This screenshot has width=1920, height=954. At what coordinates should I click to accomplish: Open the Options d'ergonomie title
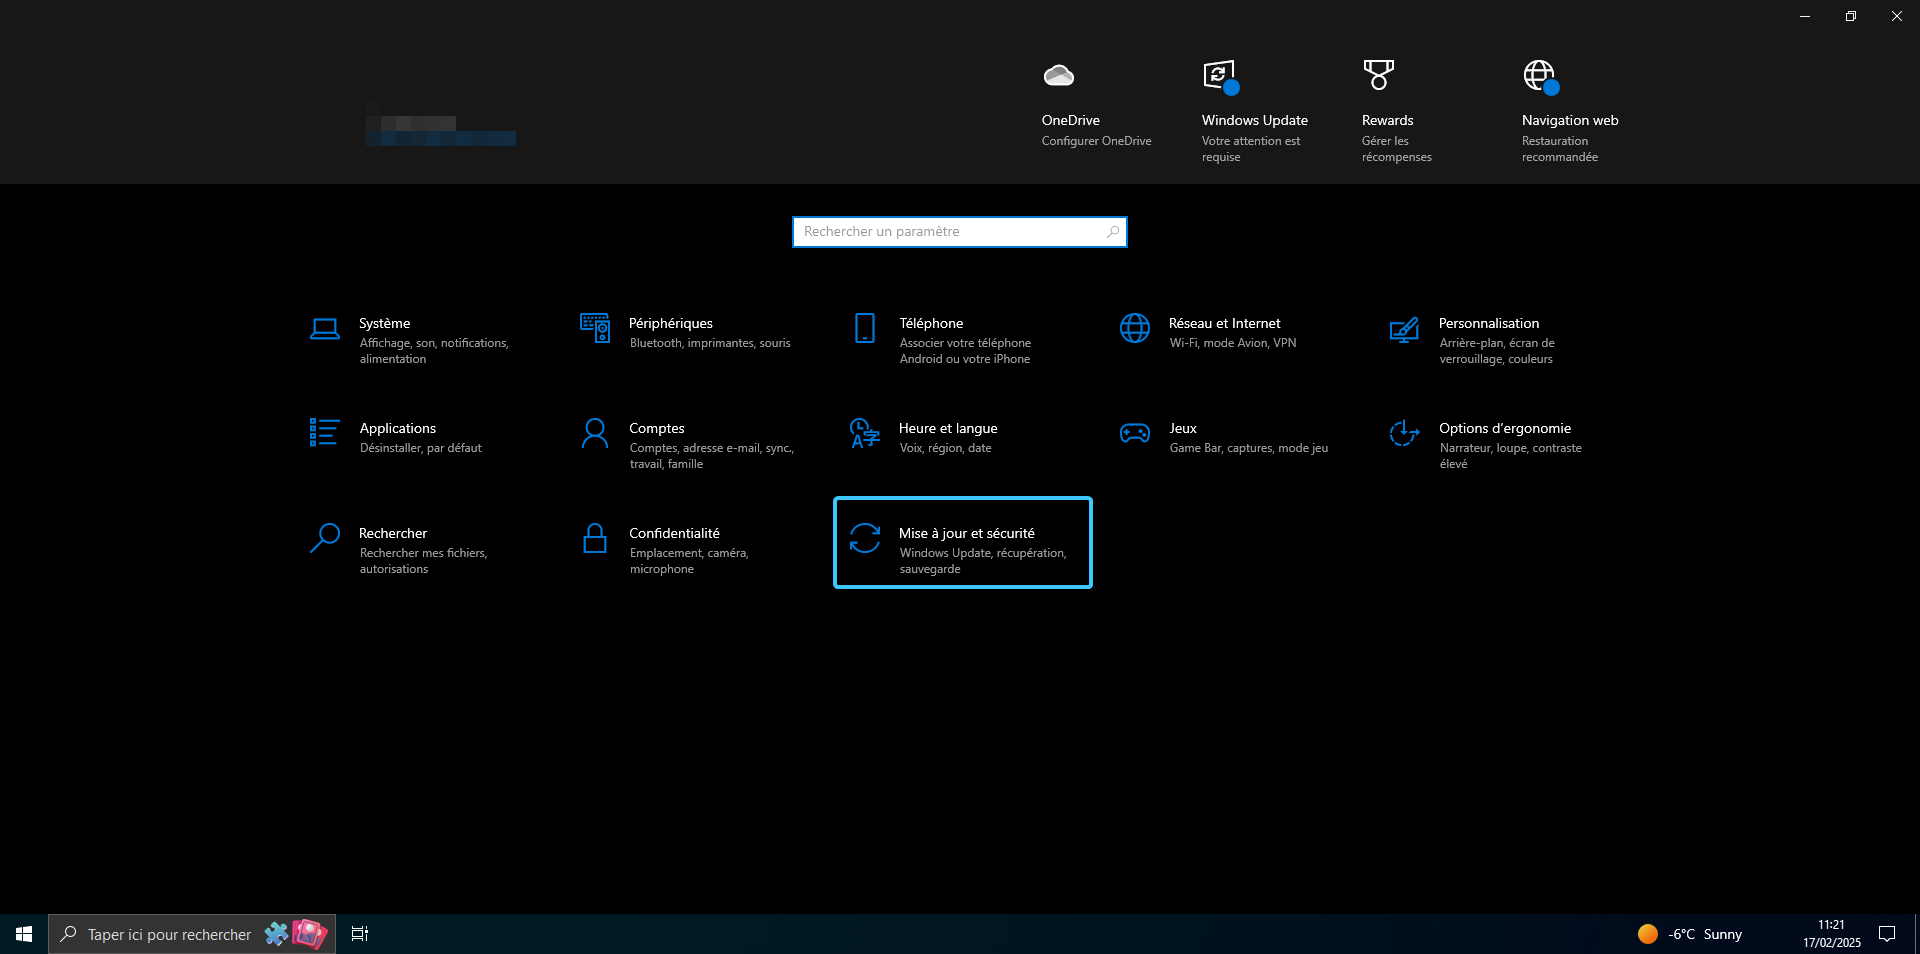coord(1505,428)
